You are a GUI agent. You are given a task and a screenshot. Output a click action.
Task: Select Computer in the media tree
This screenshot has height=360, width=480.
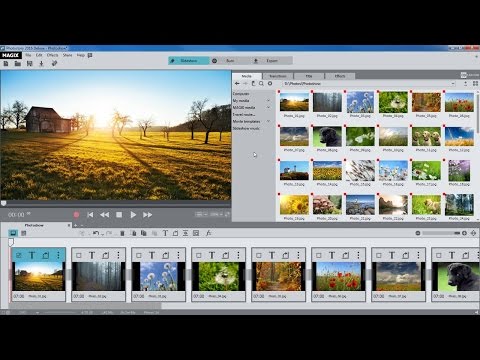click(241, 94)
